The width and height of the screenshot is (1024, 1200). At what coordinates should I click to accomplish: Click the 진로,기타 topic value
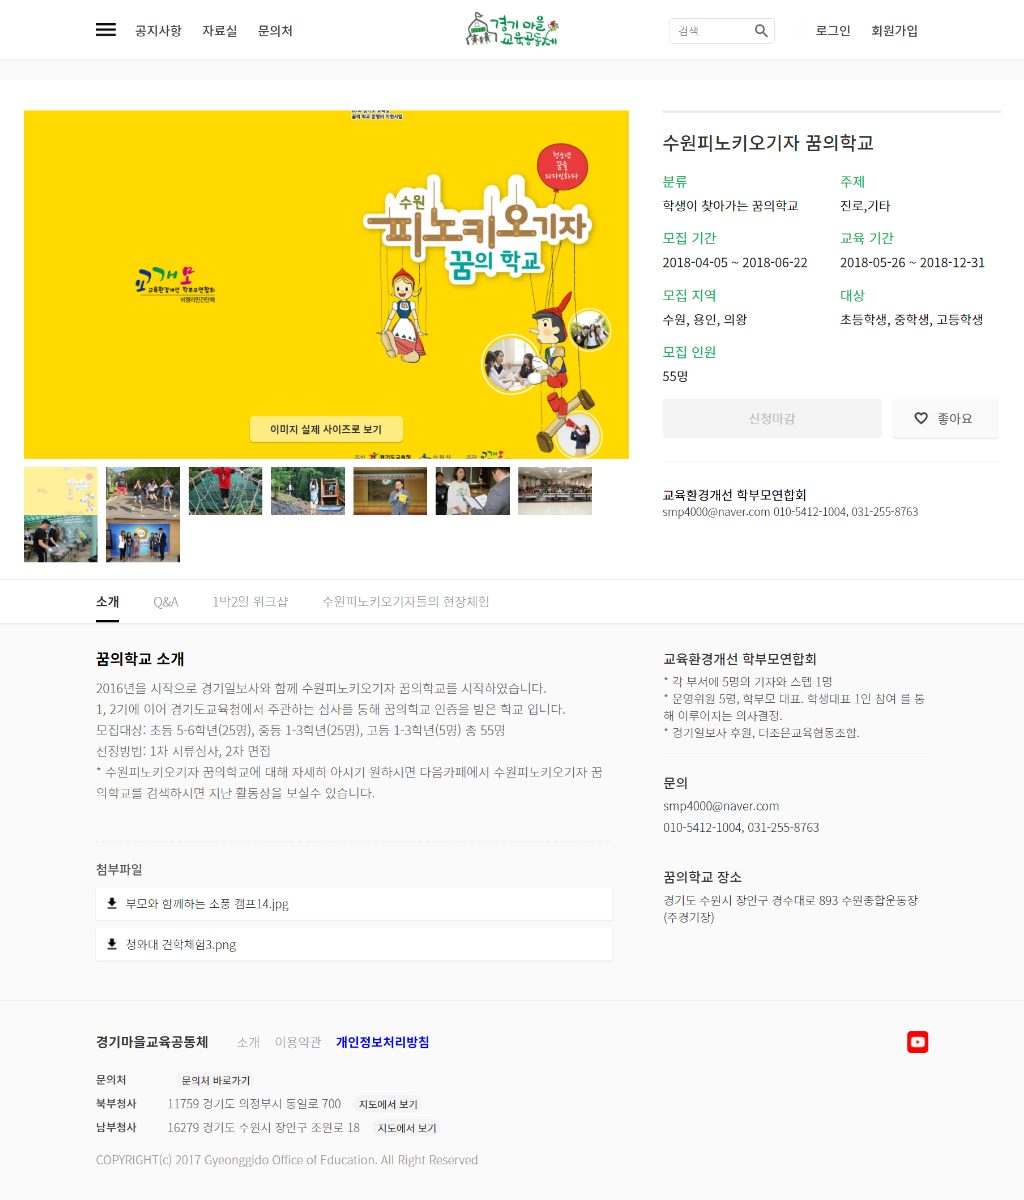tap(865, 206)
